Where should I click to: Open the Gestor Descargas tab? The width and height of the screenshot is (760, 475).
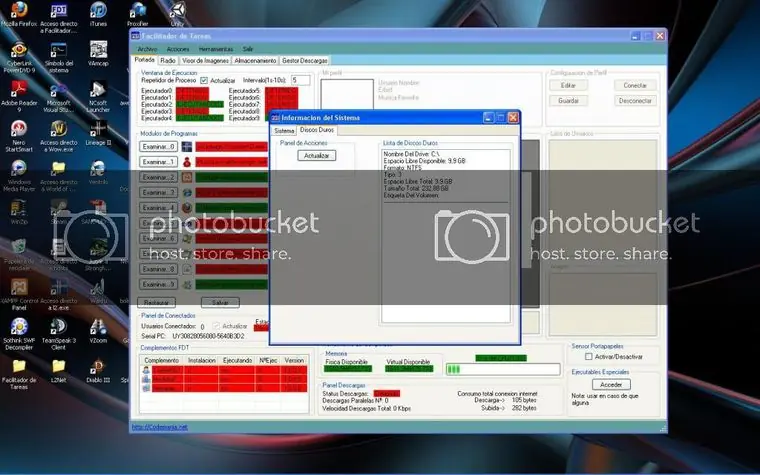coord(305,61)
